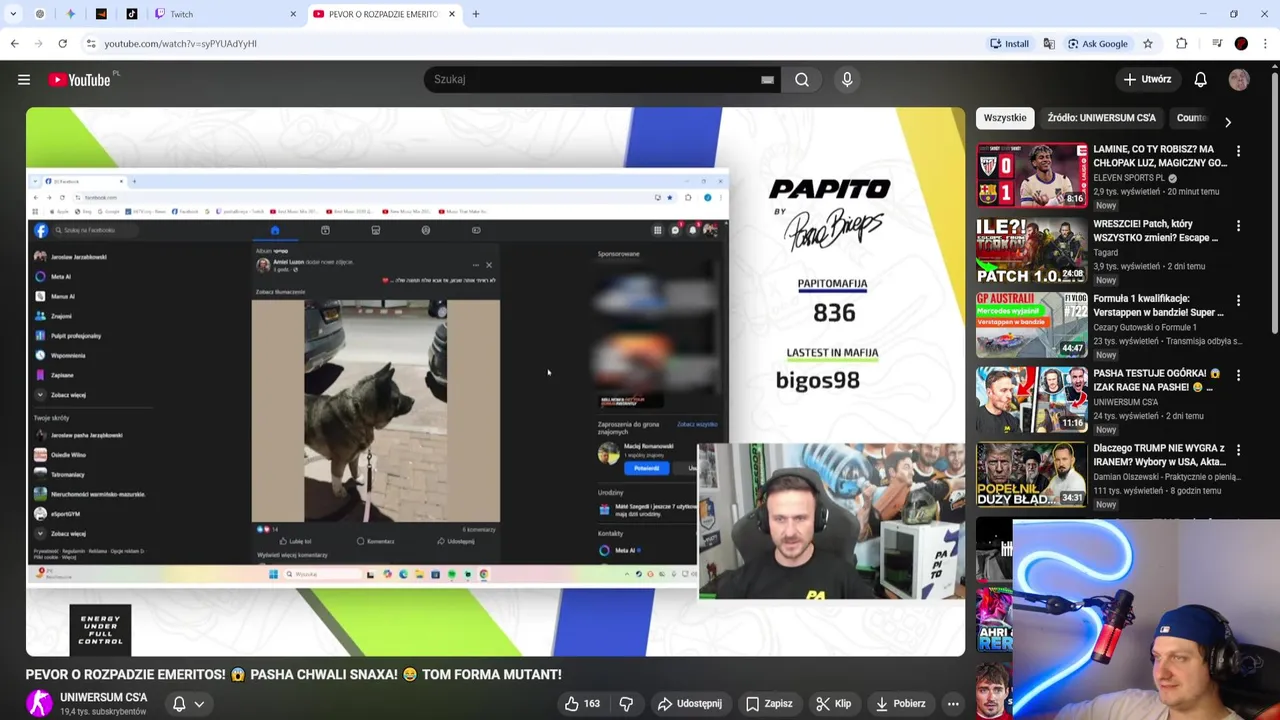Open media controls in the Chrome toolbar

coord(1216,44)
